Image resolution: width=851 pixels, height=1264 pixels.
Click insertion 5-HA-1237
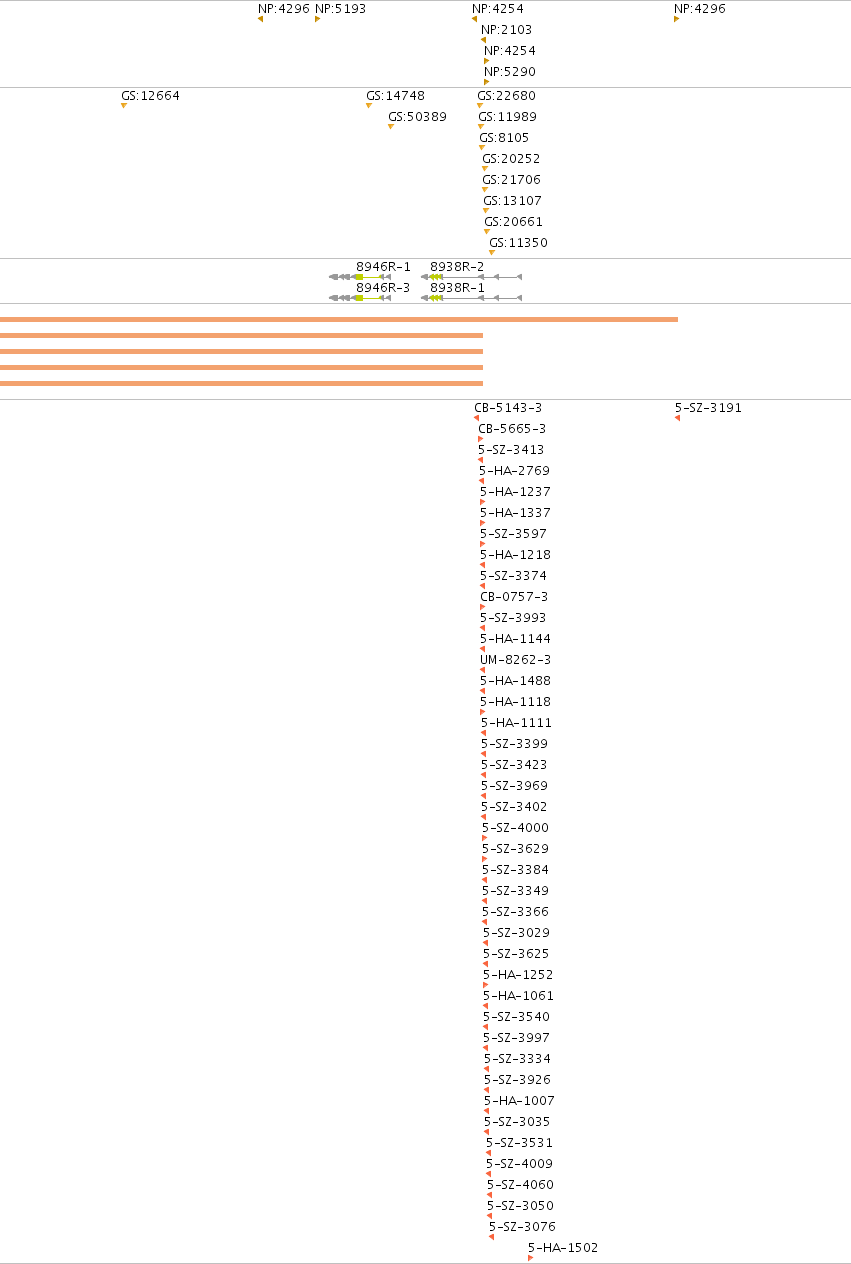[515, 493]
